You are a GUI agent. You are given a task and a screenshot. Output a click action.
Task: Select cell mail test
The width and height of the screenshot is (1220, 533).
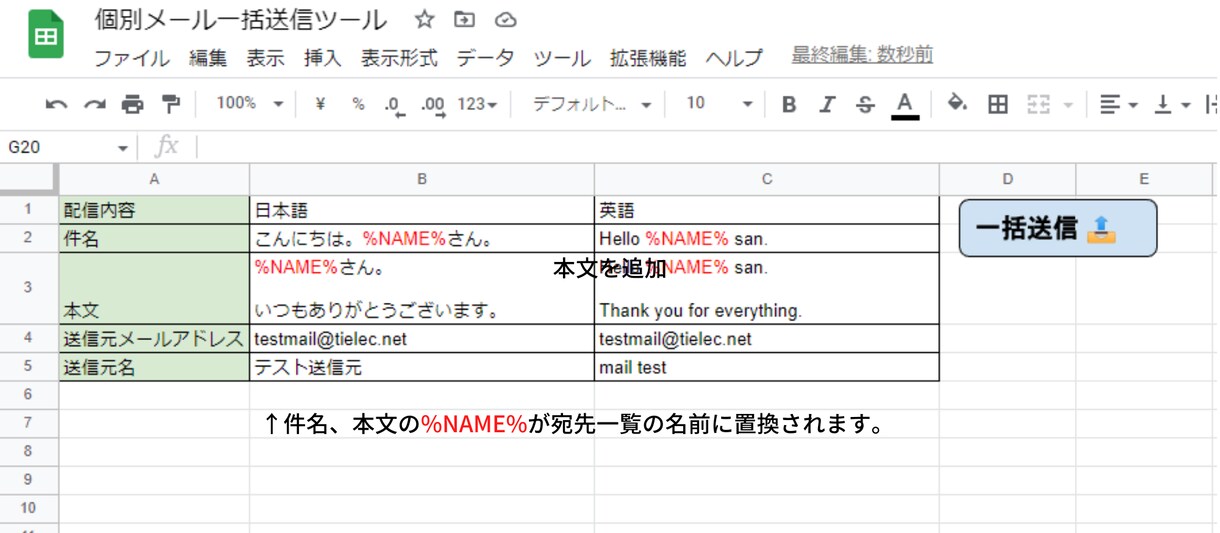click(x=767, y=367)
